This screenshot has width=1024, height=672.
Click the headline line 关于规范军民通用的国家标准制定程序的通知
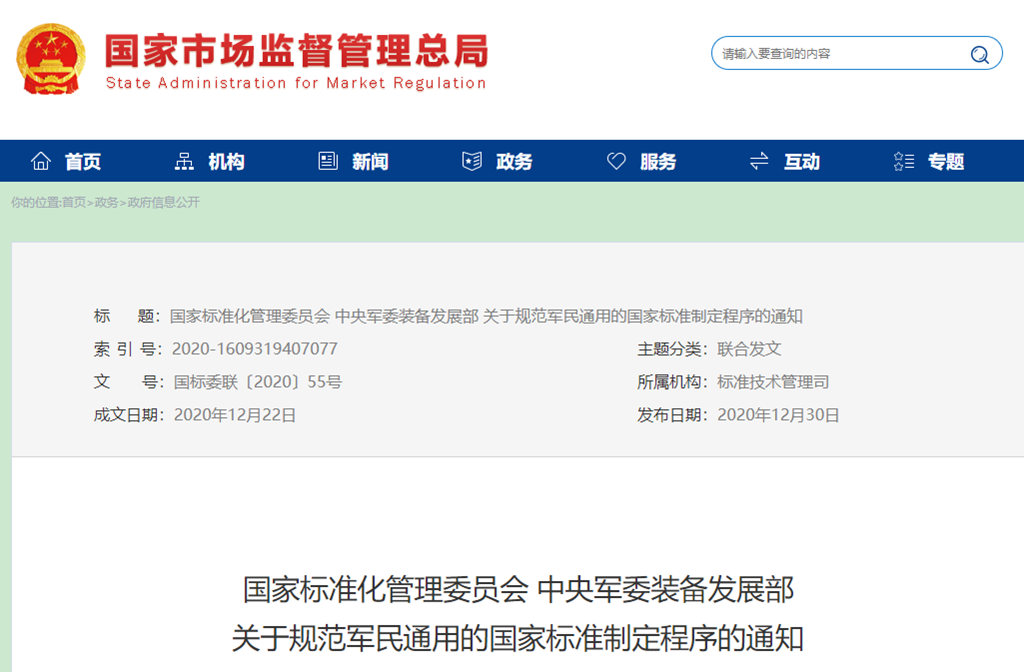[x=517, y=638]
